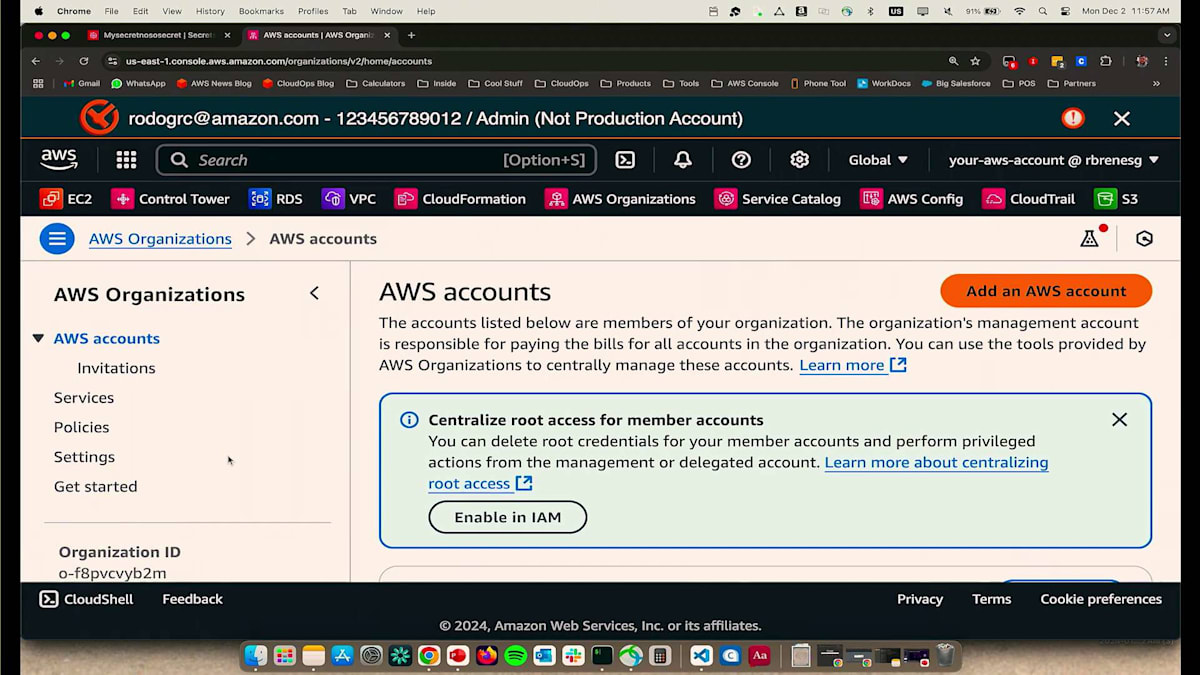
Task: Open CloudTrail shortcut
Action: coord(1029,199)
